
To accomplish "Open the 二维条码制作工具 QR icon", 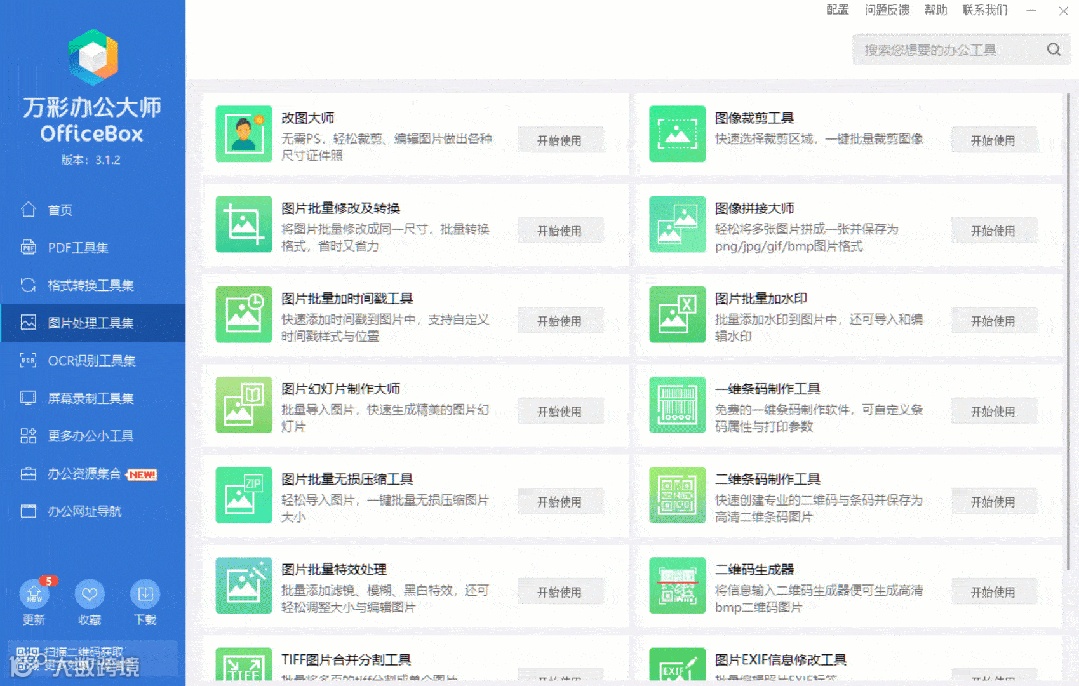I will tap(677, 495).
